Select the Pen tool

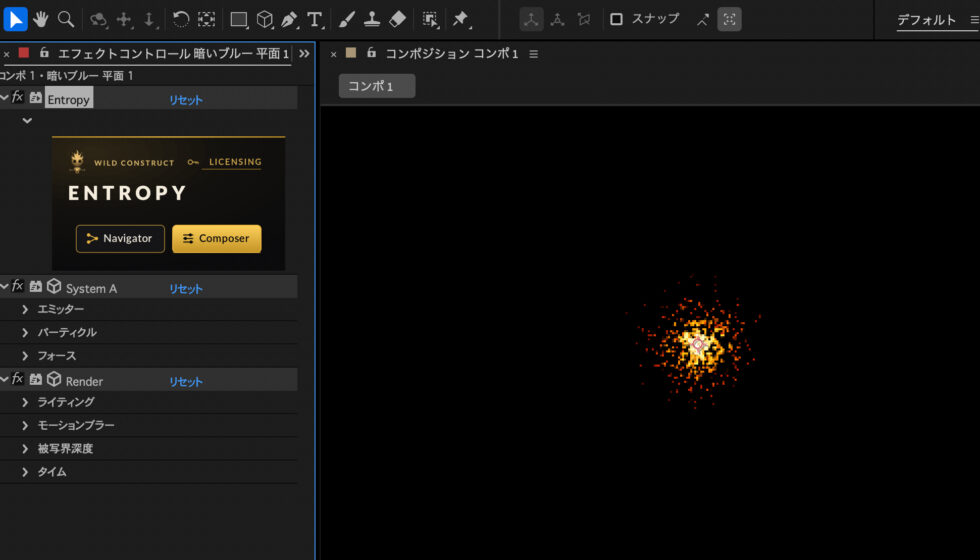point(289,19)
